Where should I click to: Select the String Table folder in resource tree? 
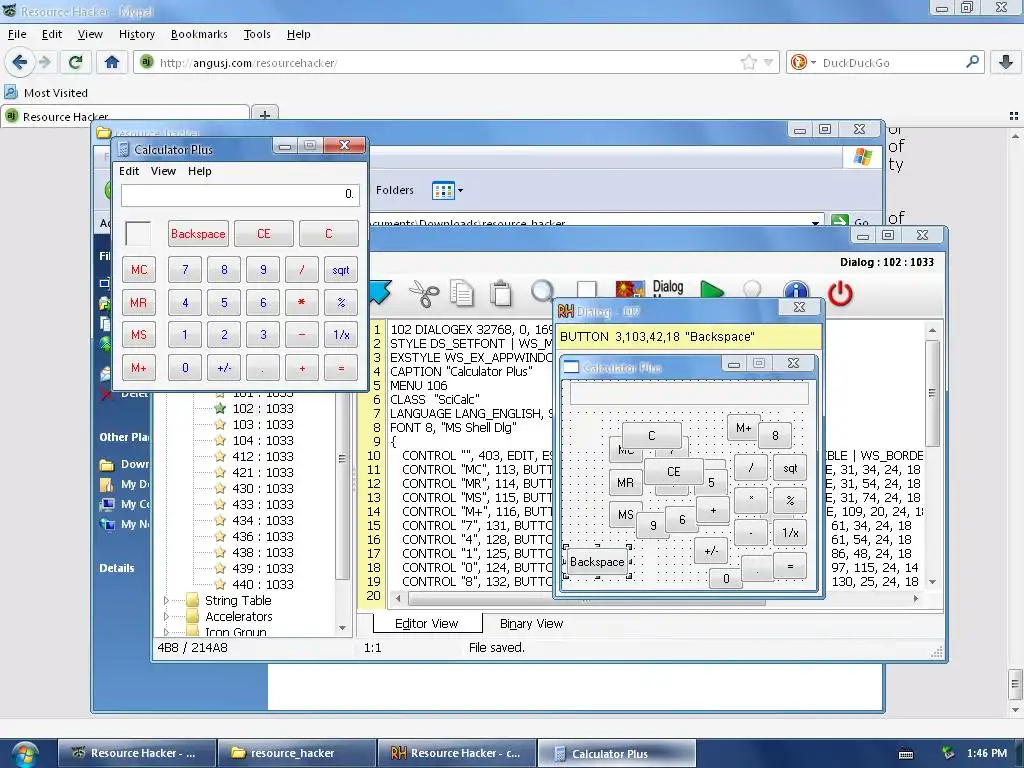[238, 600]
